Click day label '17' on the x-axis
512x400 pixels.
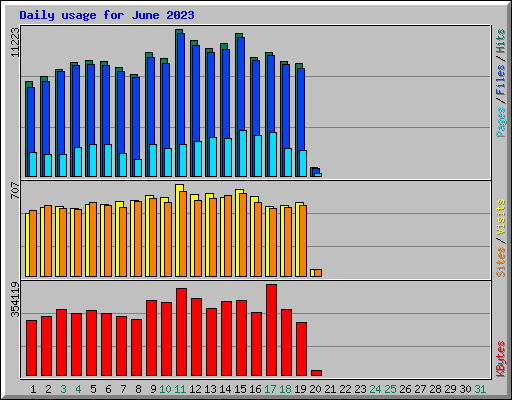click(x=270, y=389)
